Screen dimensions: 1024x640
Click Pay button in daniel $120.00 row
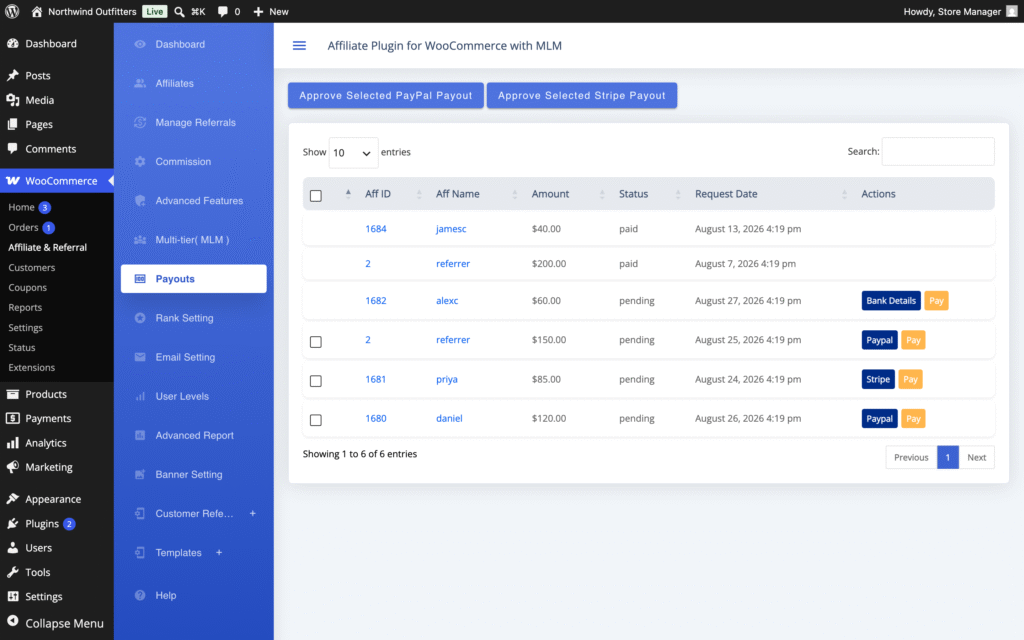[913, 418]
